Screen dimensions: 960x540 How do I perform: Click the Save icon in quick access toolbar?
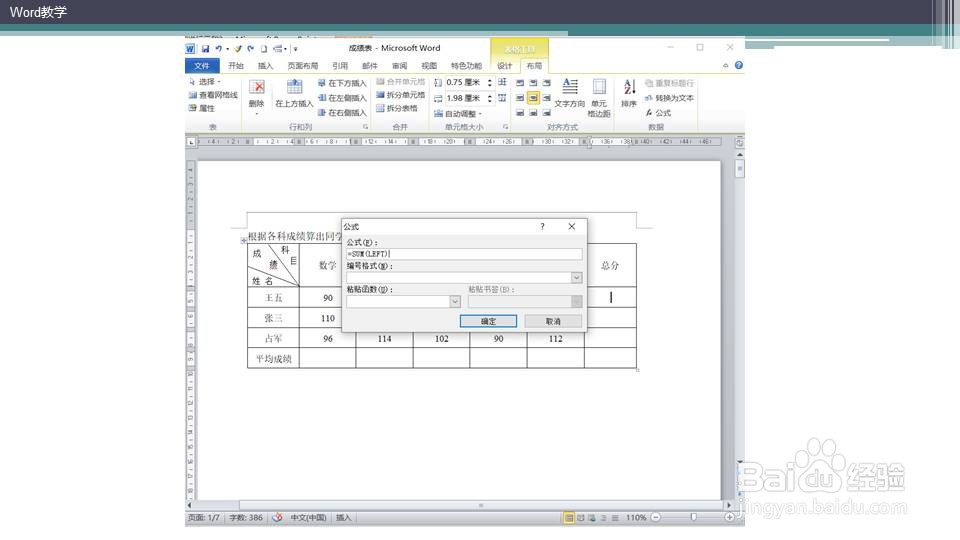click(x=205, y=48)
